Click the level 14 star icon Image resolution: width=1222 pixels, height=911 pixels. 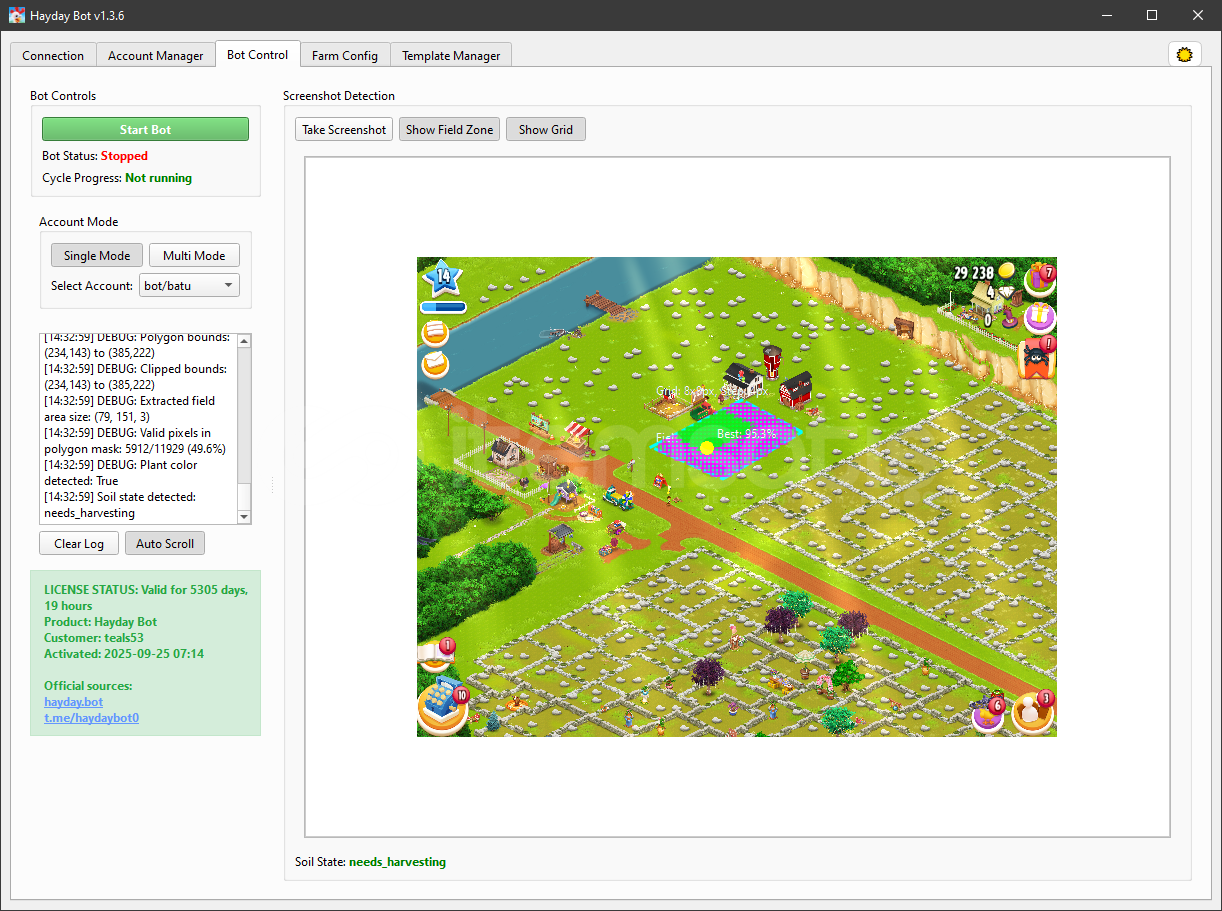442,277
